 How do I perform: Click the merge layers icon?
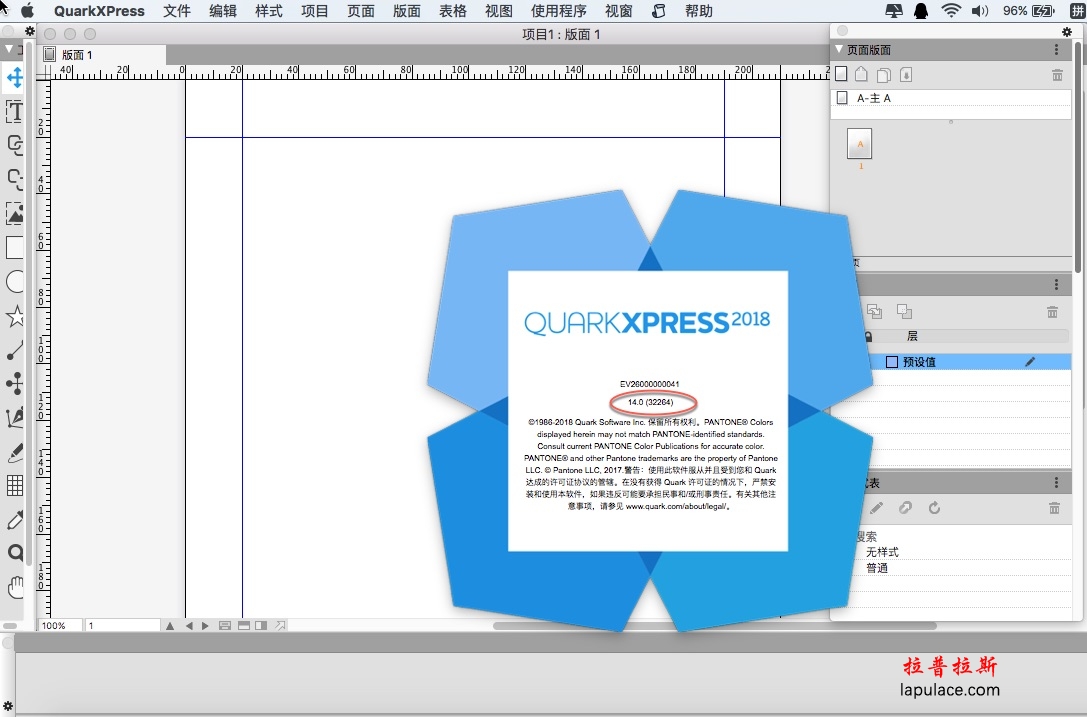coord(904,311)
